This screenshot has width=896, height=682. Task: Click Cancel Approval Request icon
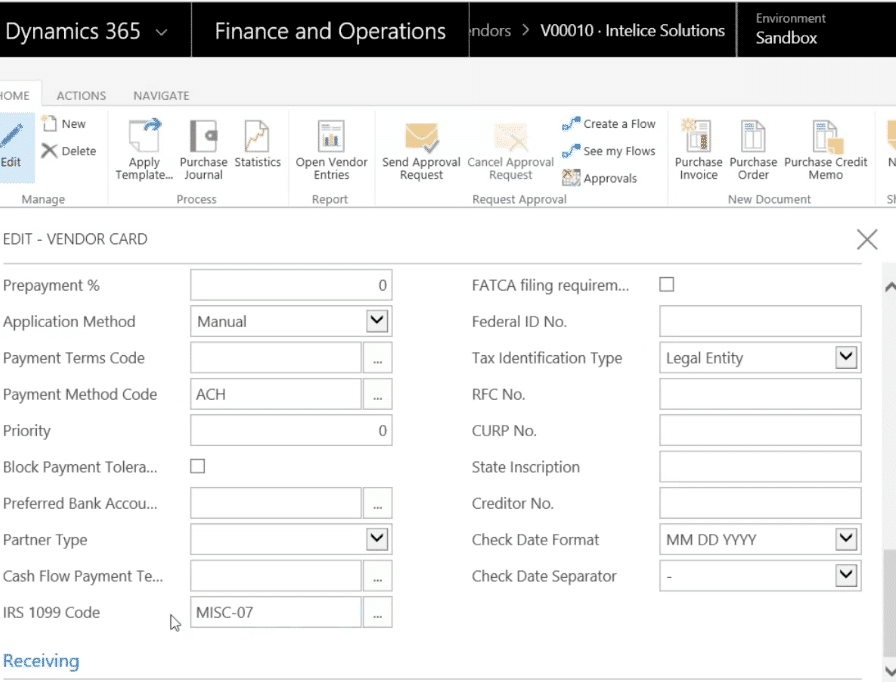click(510, 139)
